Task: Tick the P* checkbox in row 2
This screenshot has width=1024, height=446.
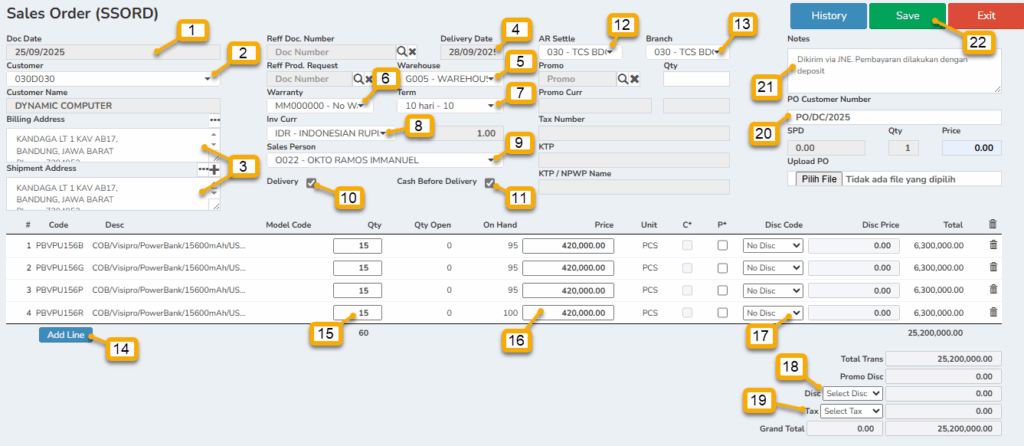Action: 722,267
